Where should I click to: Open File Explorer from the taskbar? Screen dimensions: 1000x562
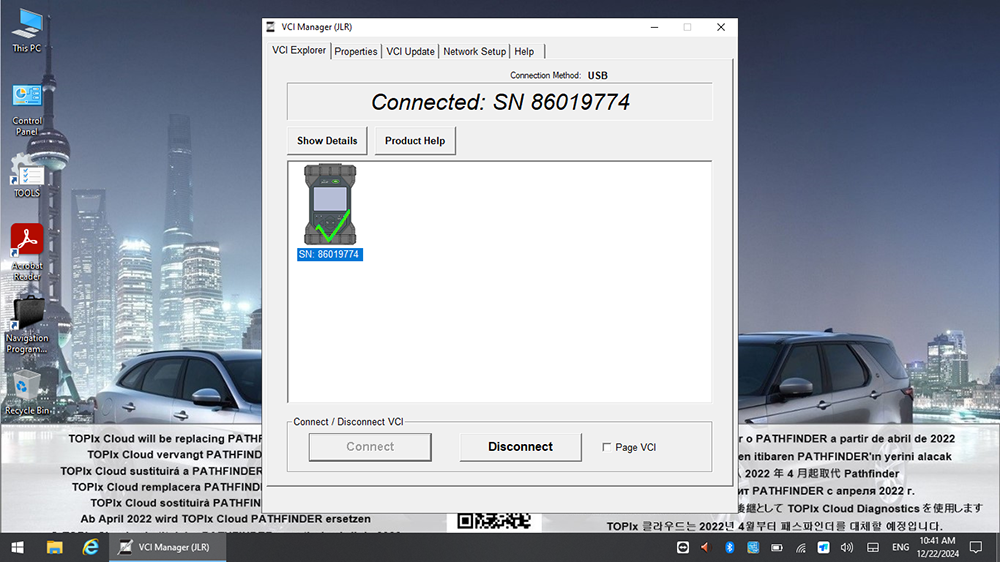click(x=54, y=547)
